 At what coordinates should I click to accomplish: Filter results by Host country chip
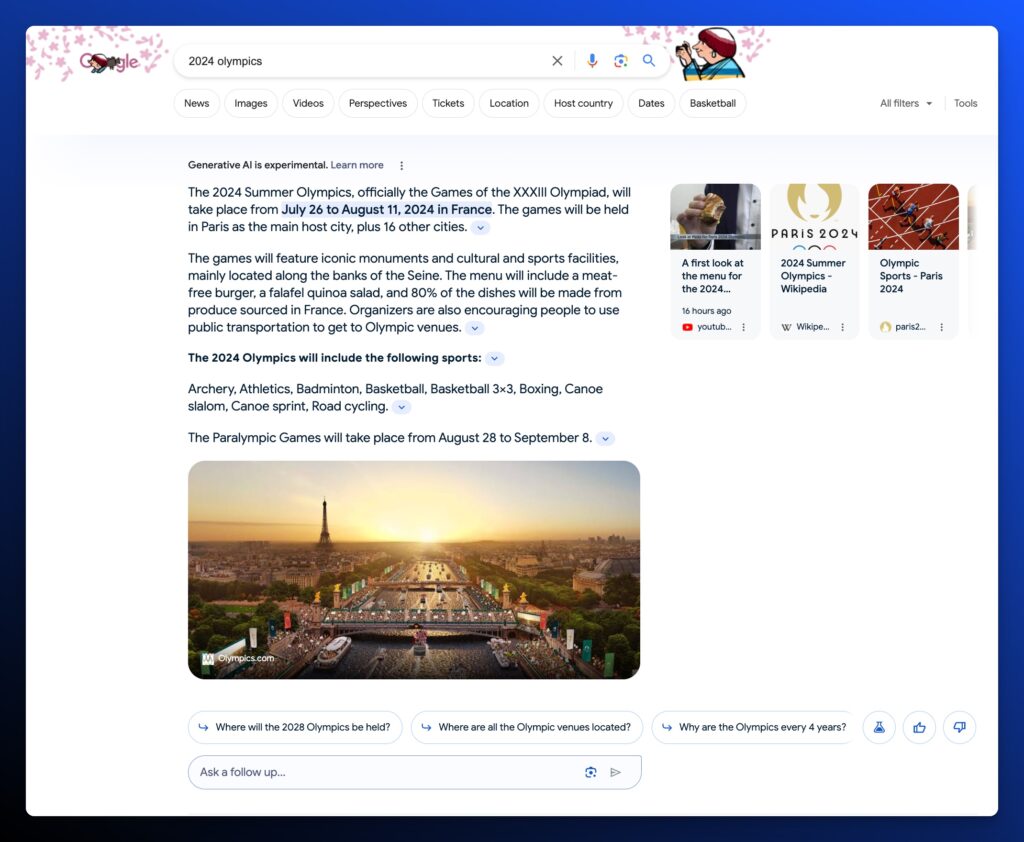583,103
